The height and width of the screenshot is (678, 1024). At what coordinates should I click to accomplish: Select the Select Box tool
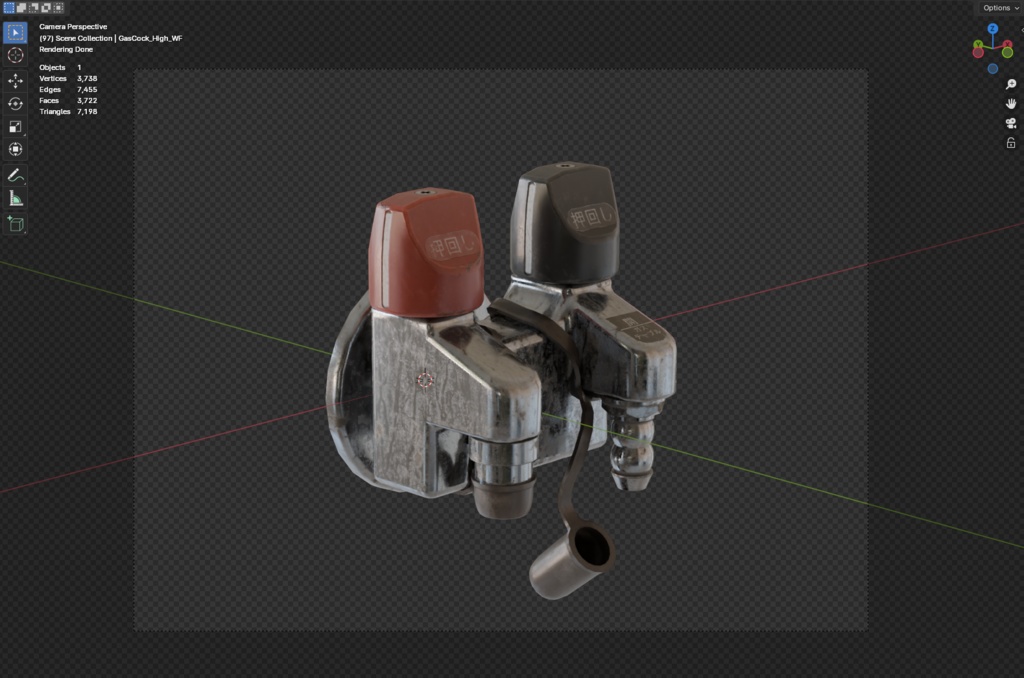pos(16,32)
